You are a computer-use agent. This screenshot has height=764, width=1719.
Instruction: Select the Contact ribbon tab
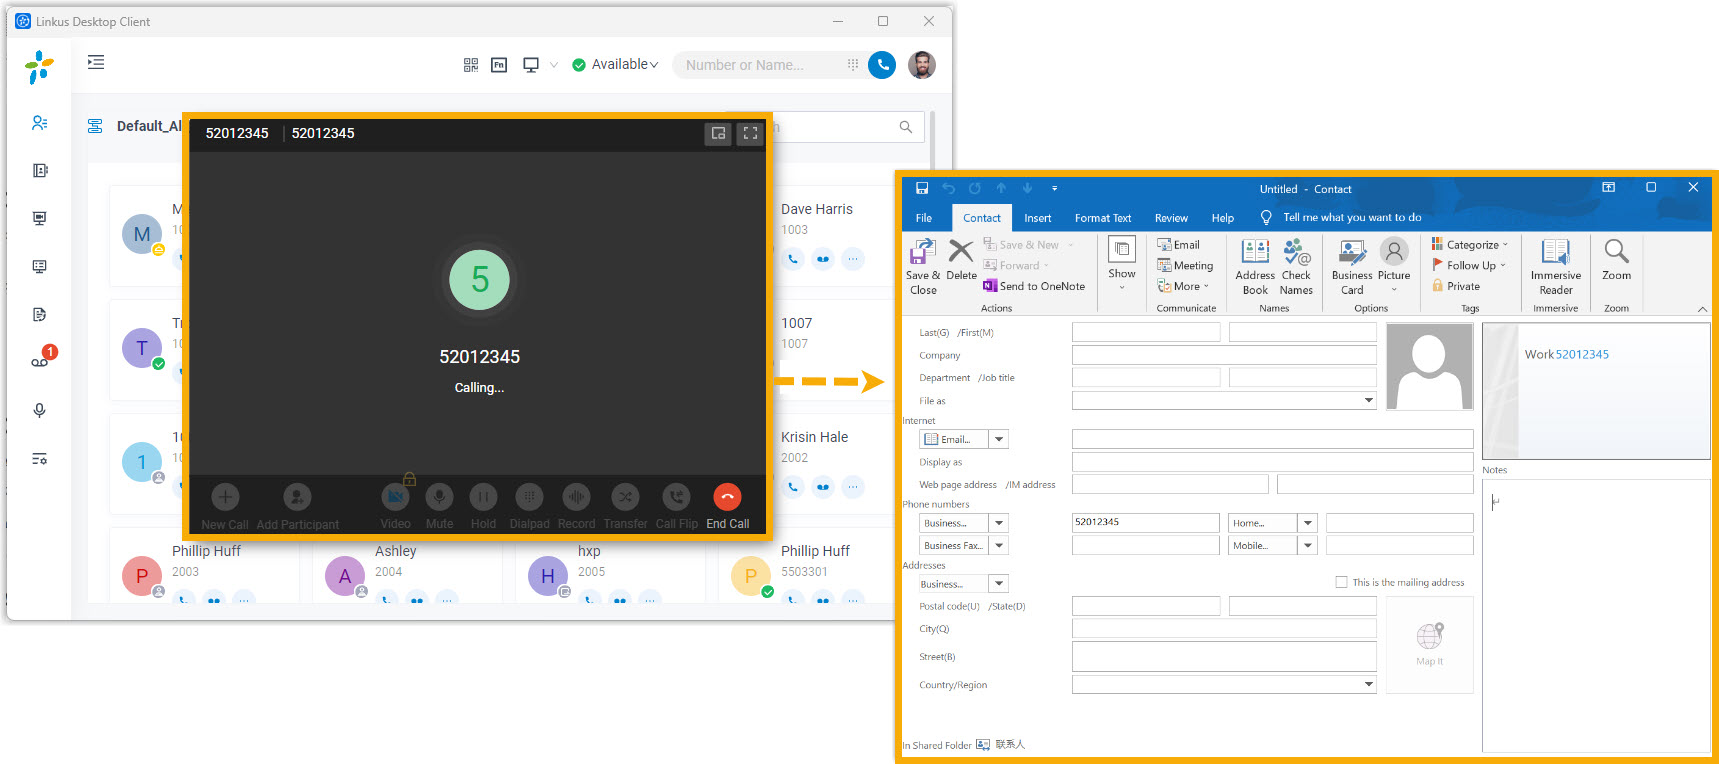[x=982, y=218]
